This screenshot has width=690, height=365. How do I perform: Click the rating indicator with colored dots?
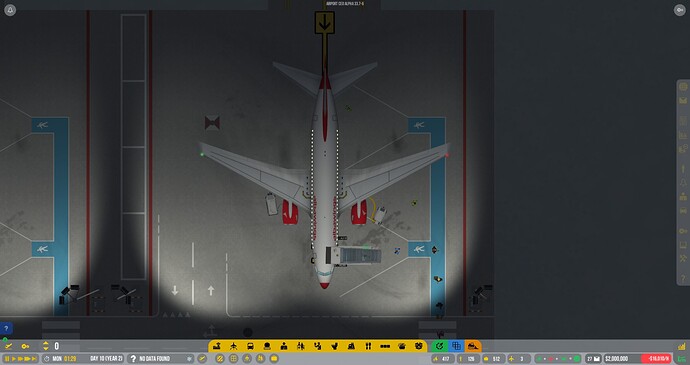(x=558, y=359)
